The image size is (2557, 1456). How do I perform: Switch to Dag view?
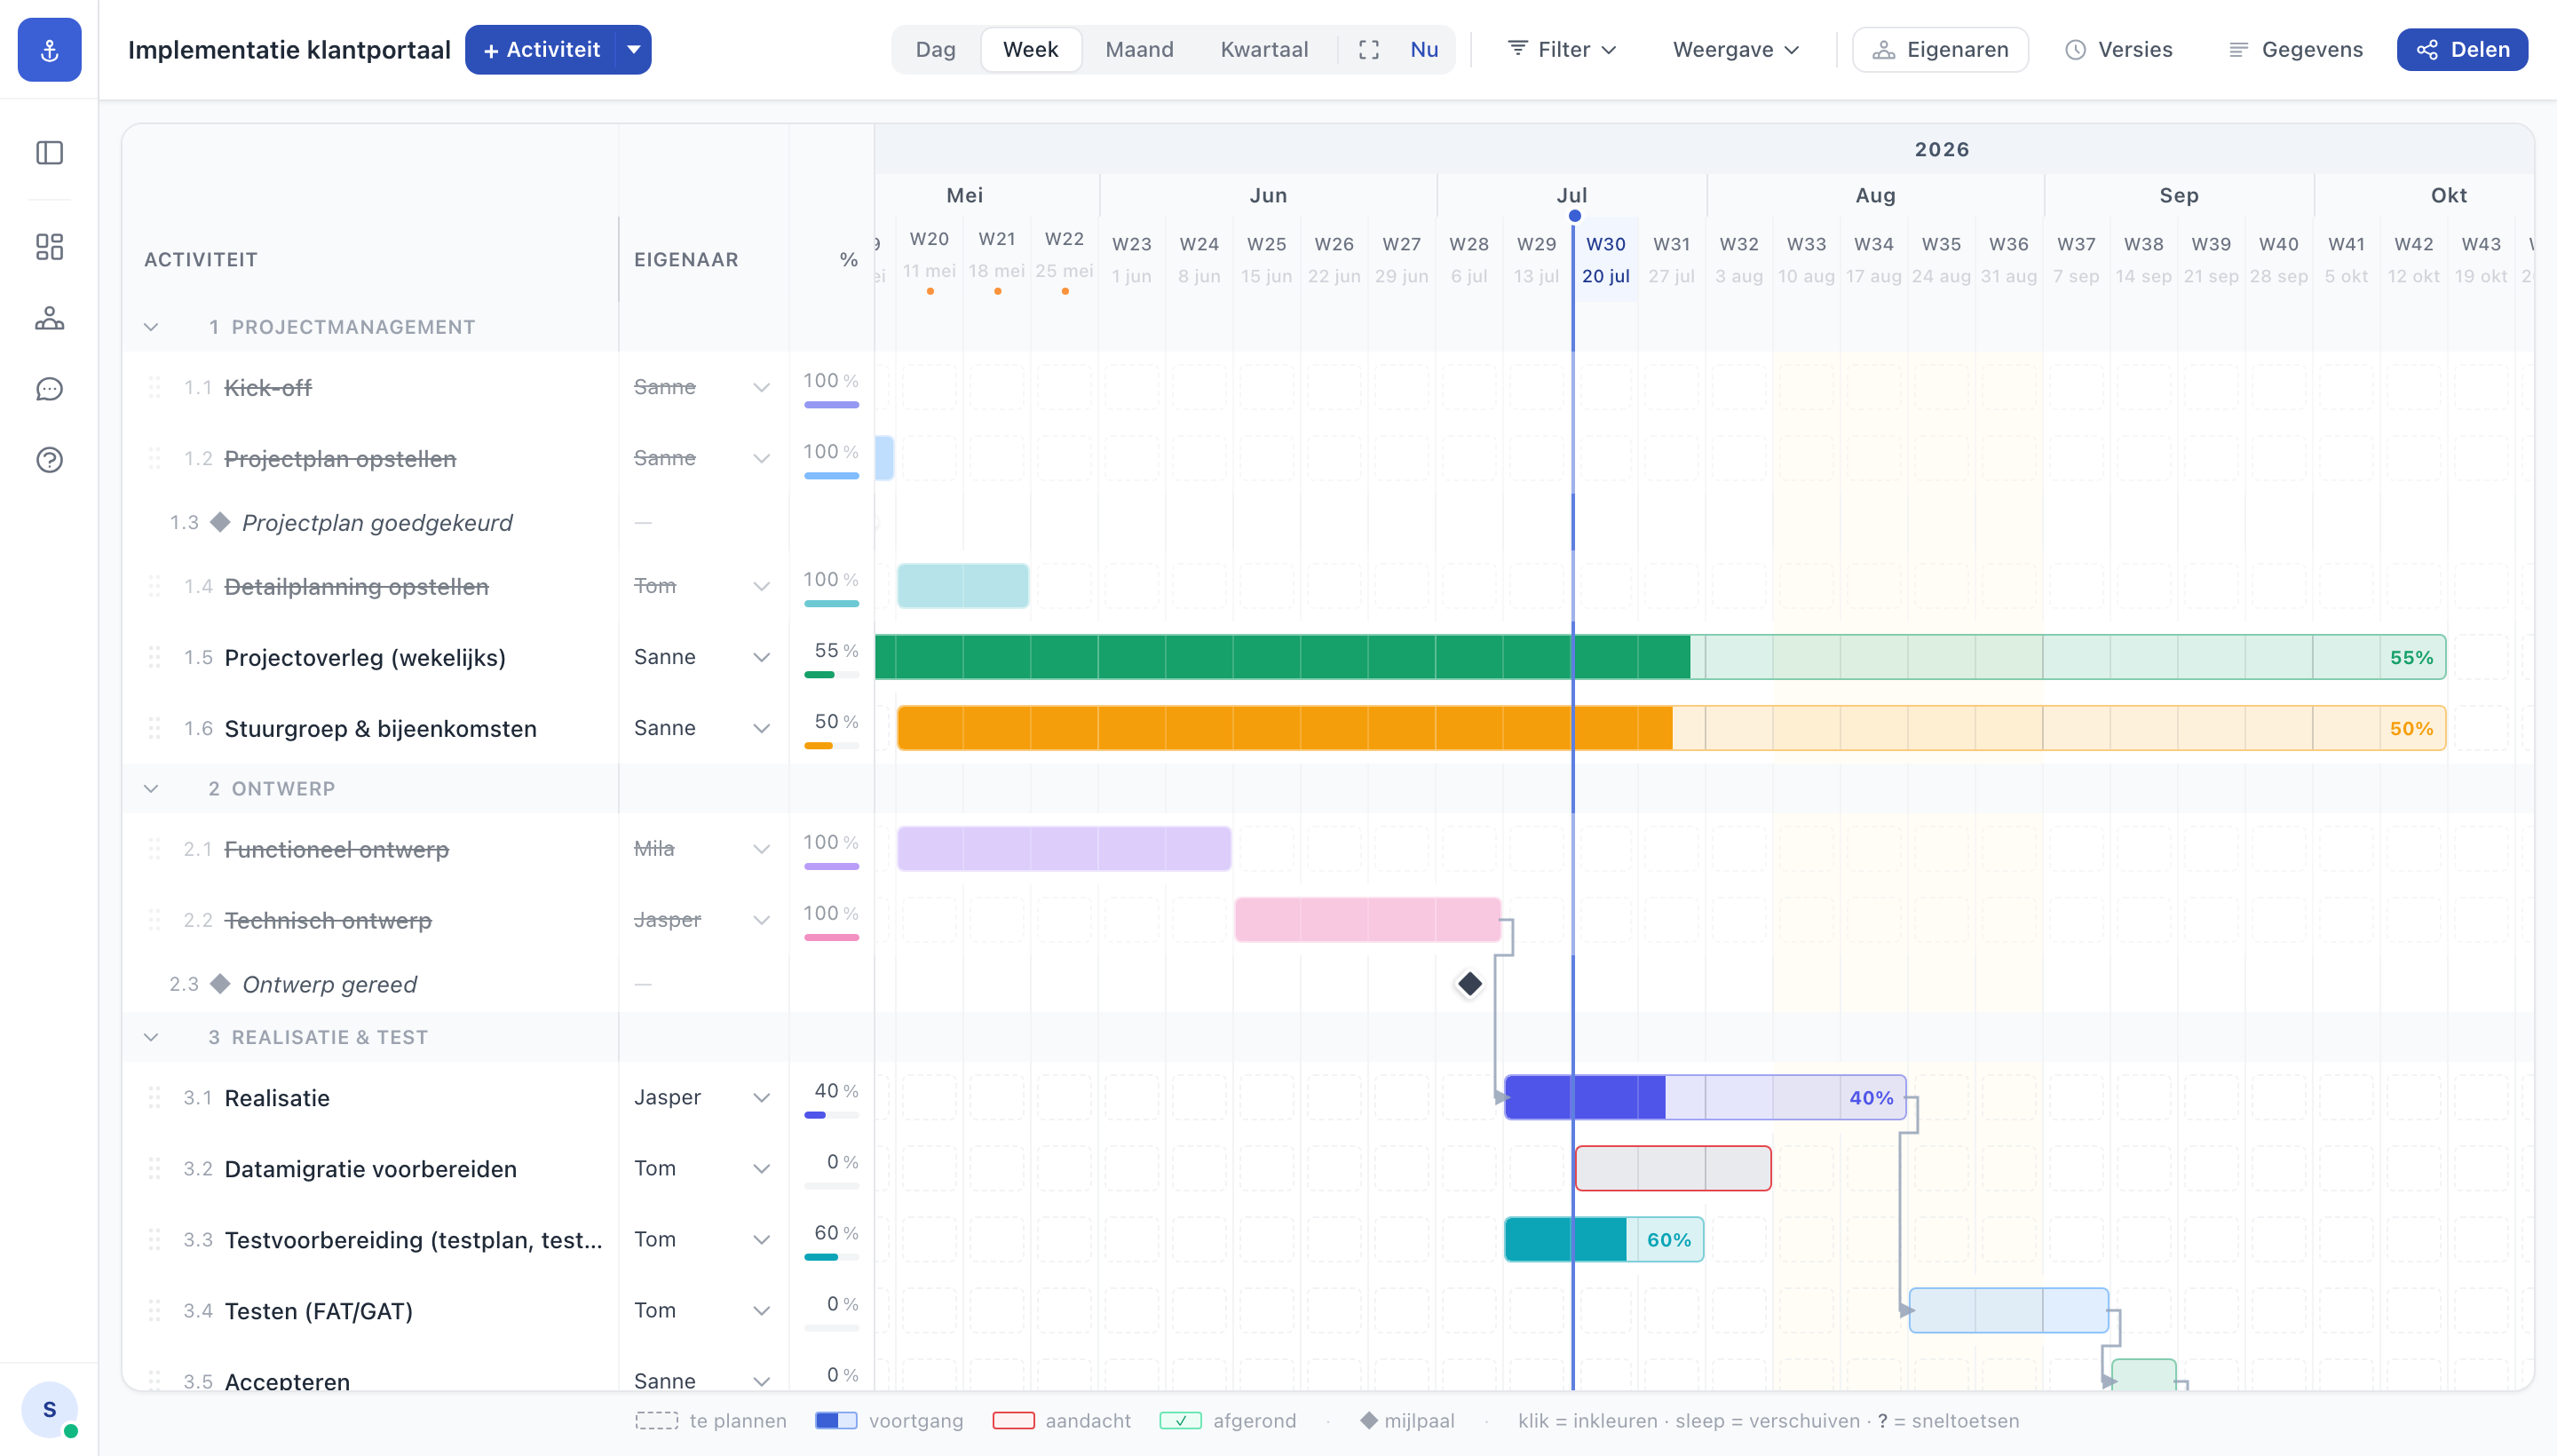pyautogui.click(x=935, y=49)
